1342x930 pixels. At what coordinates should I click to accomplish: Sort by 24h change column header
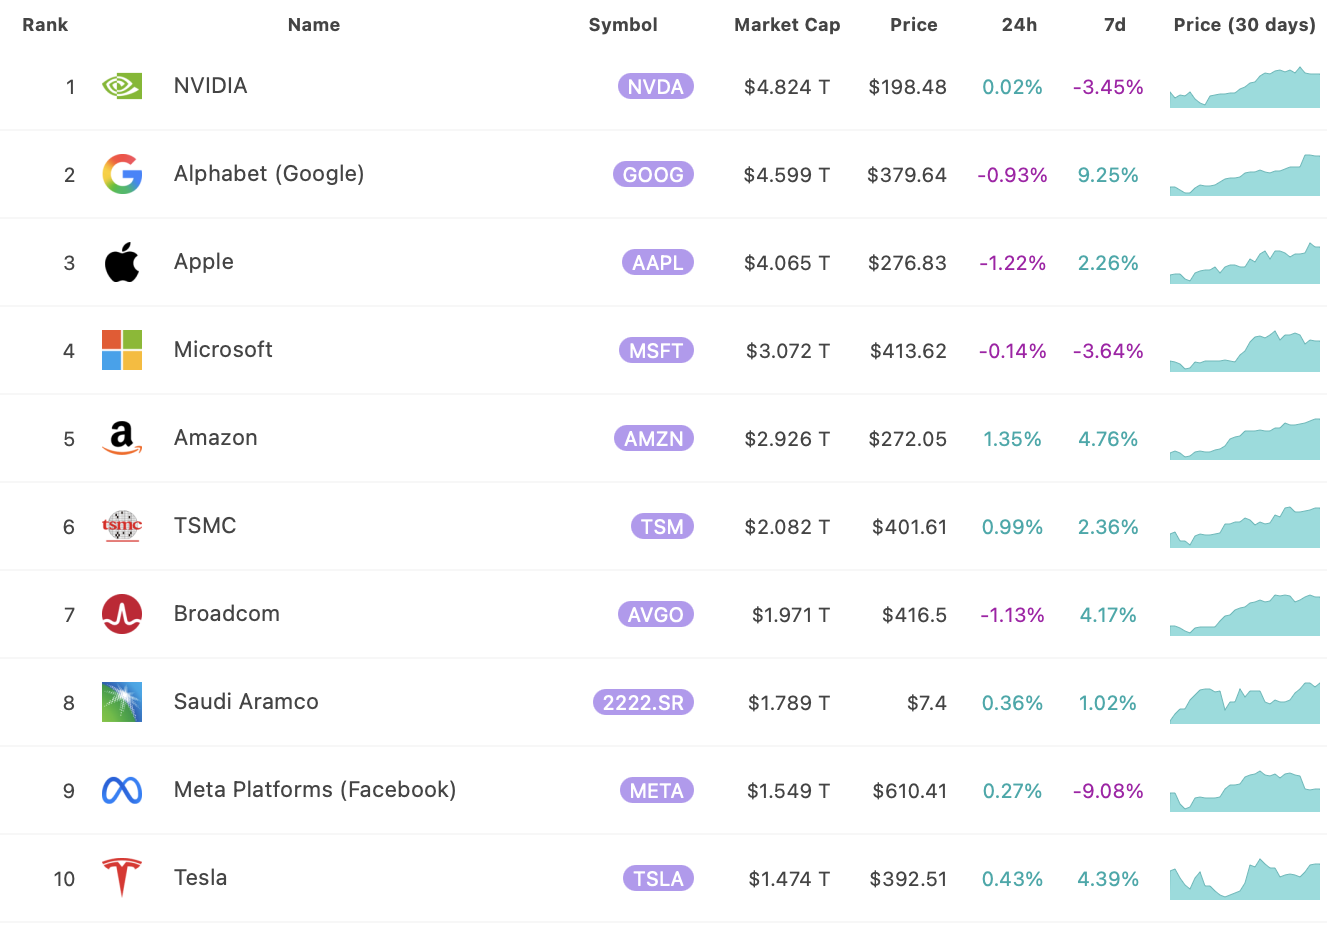(1019, 25)
